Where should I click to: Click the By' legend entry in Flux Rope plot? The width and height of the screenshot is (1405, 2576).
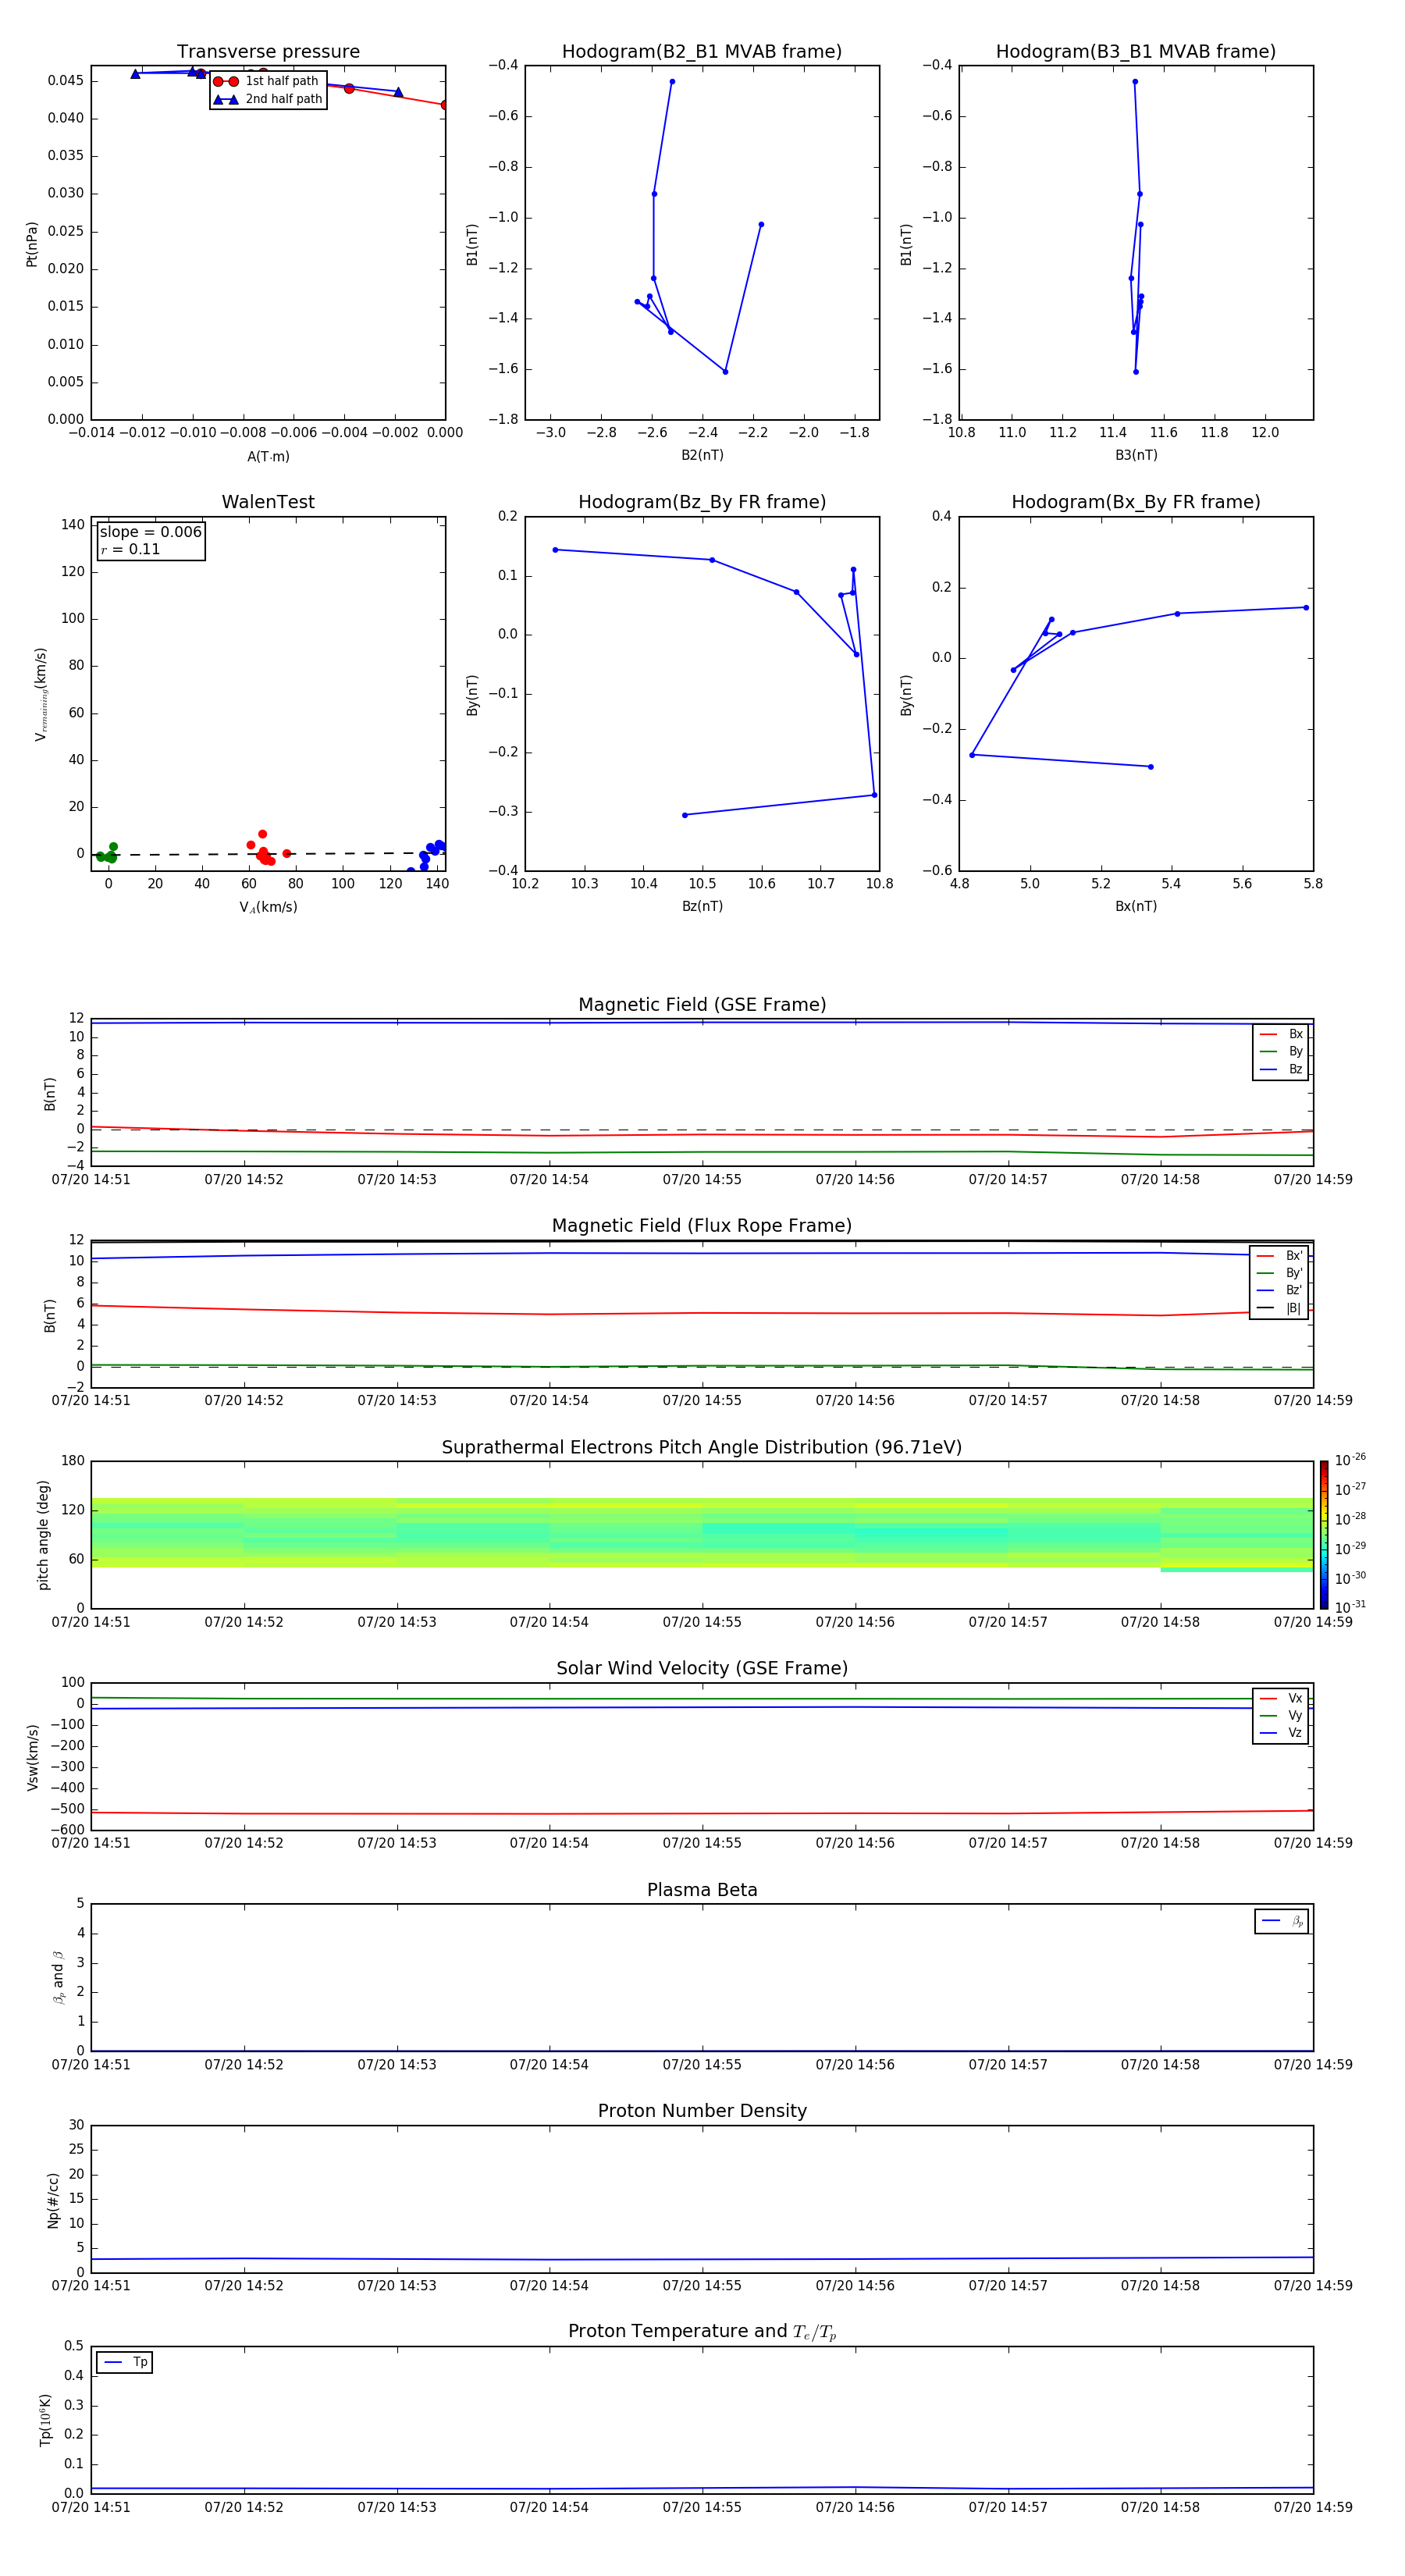pos(1279,1274)
